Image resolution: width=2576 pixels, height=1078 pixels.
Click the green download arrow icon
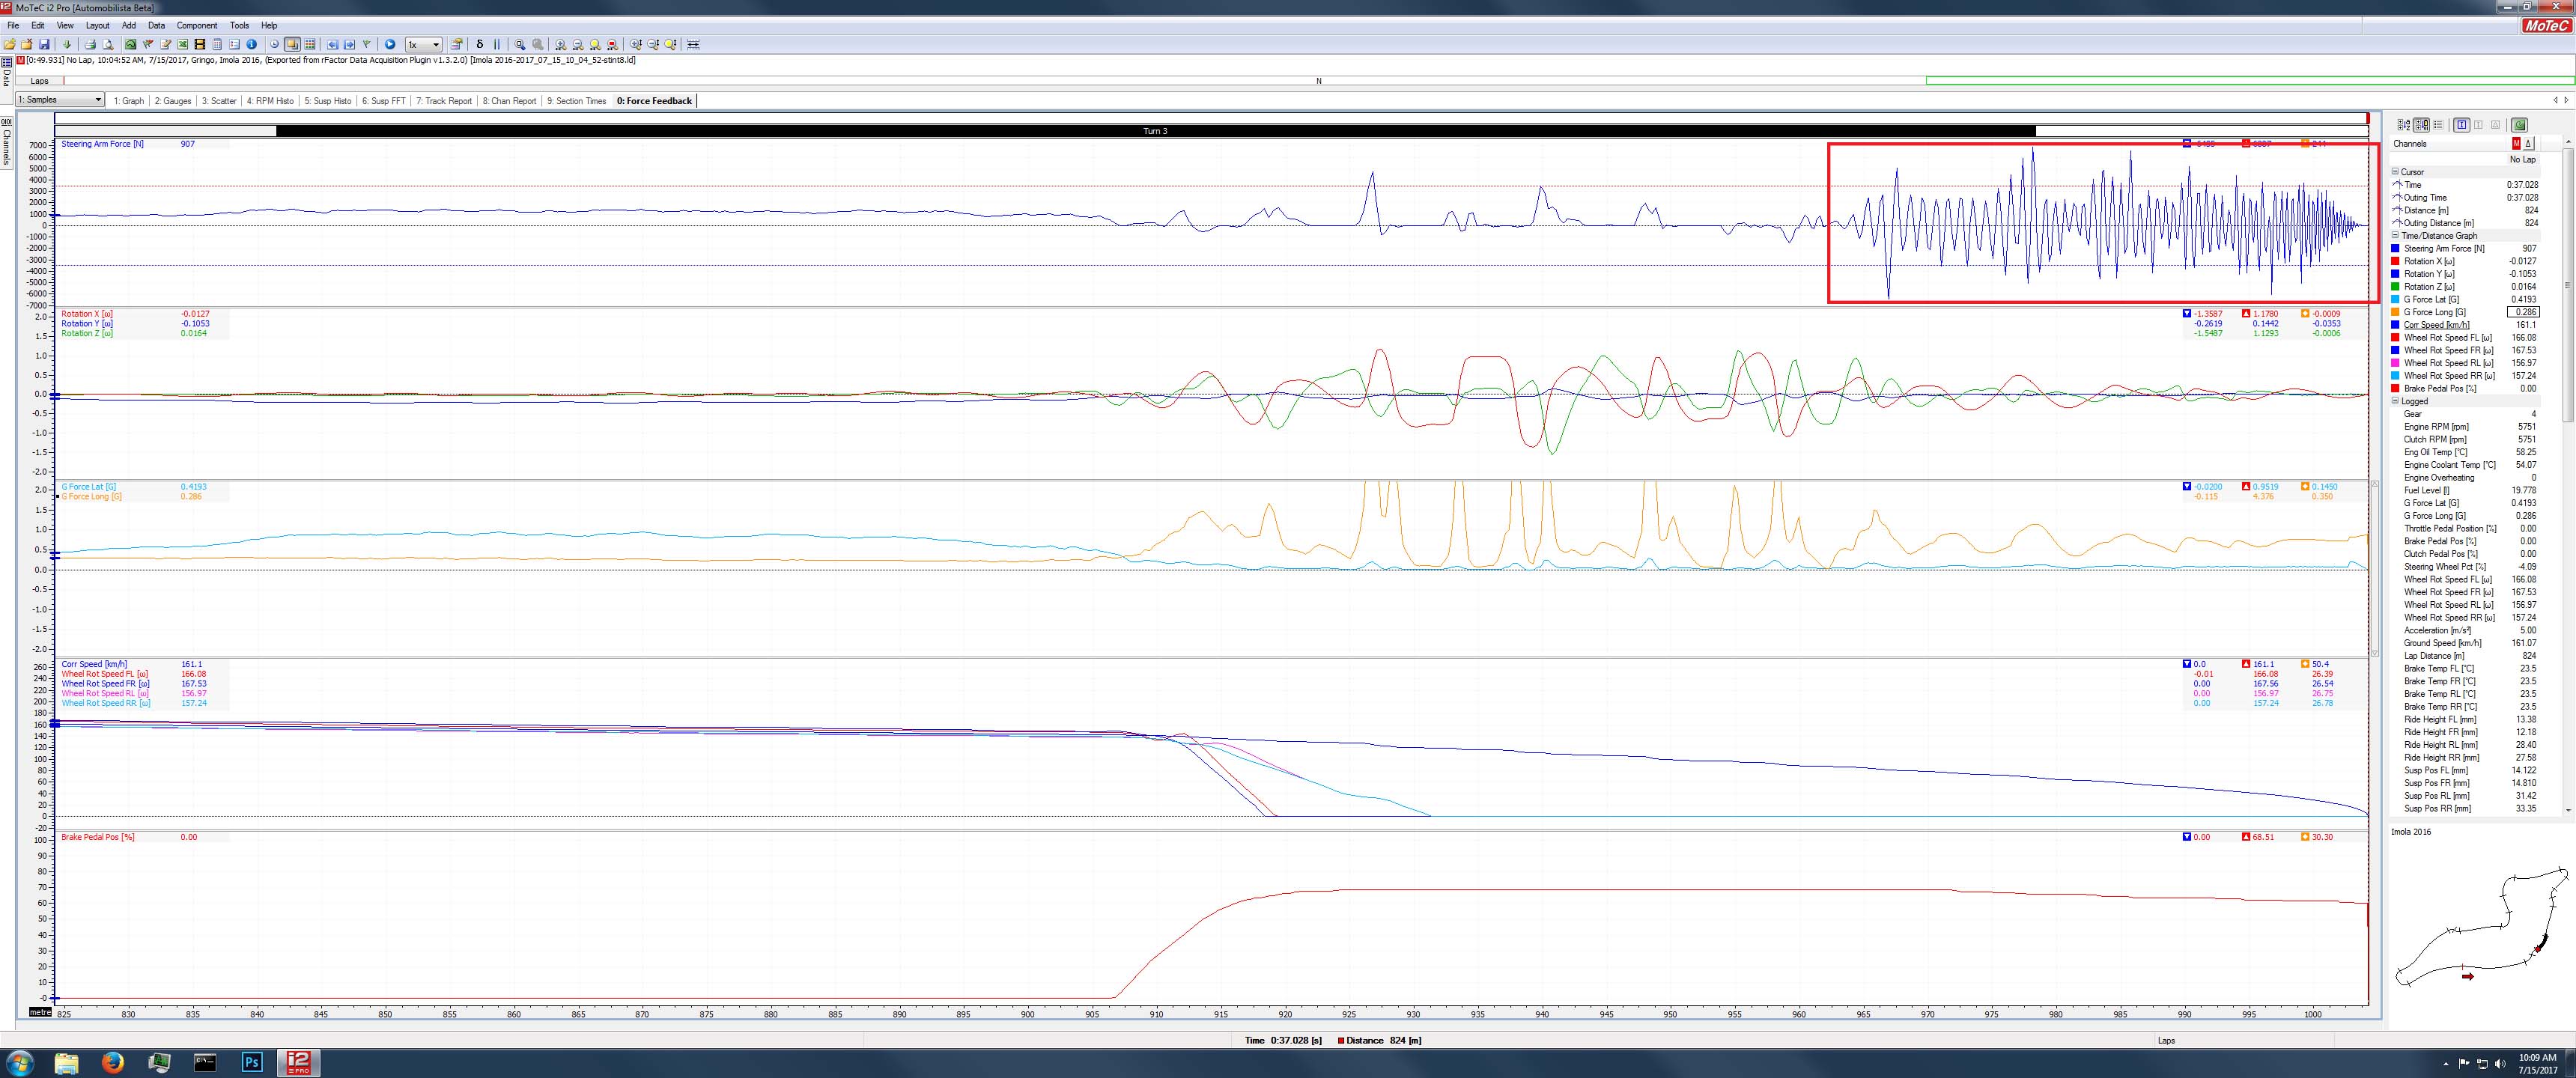(x=67, y=44)
